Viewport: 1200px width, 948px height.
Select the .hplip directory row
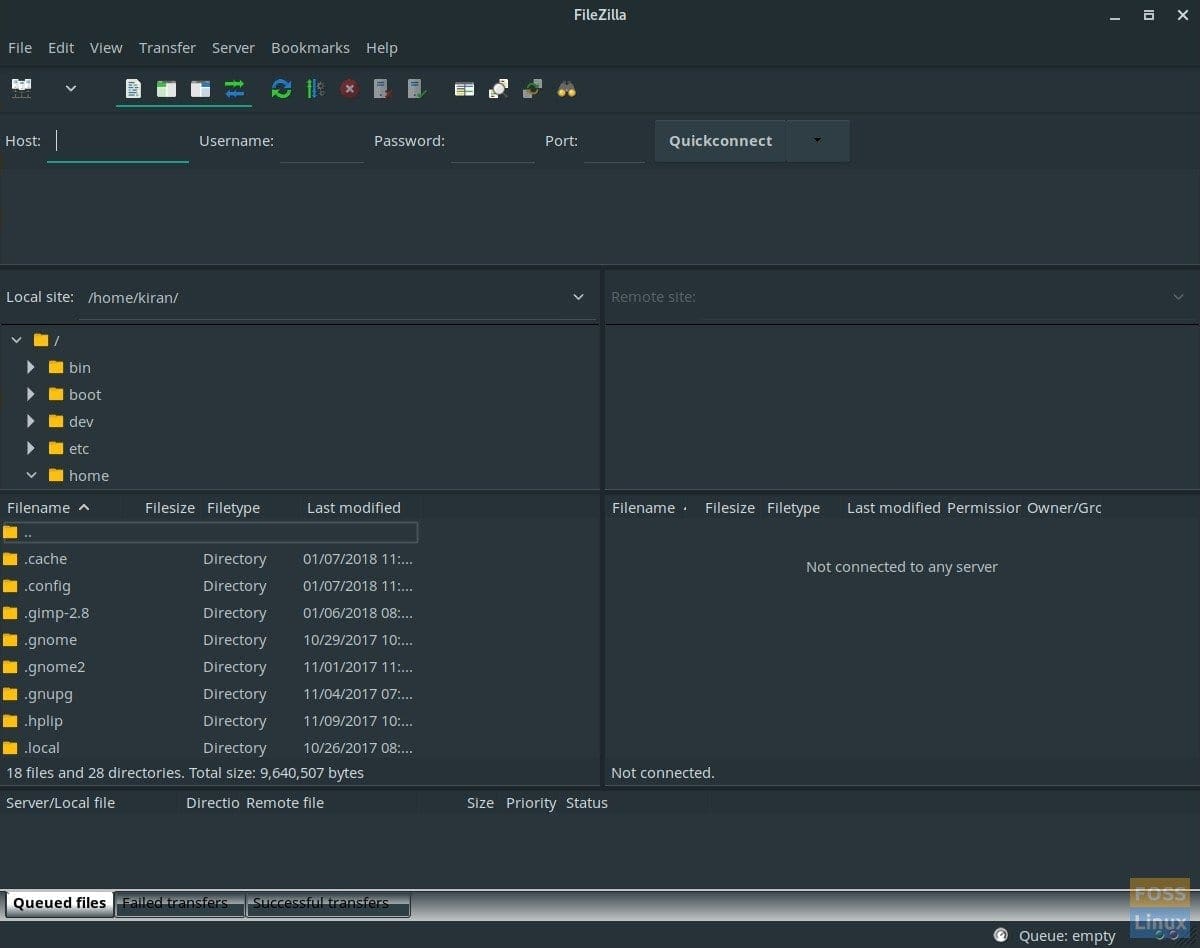coord(210,721)
